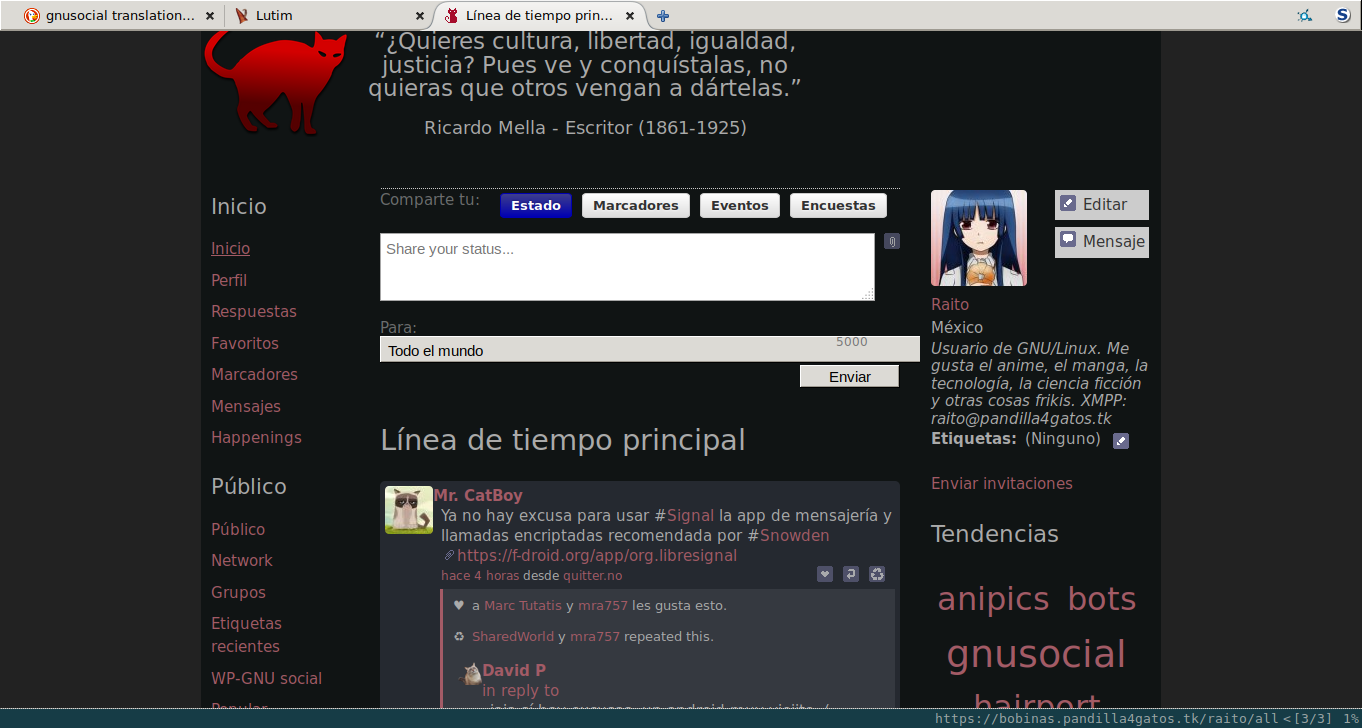
Task: Close the Línea de tiempo principal tab
Action: click(632, 16)
